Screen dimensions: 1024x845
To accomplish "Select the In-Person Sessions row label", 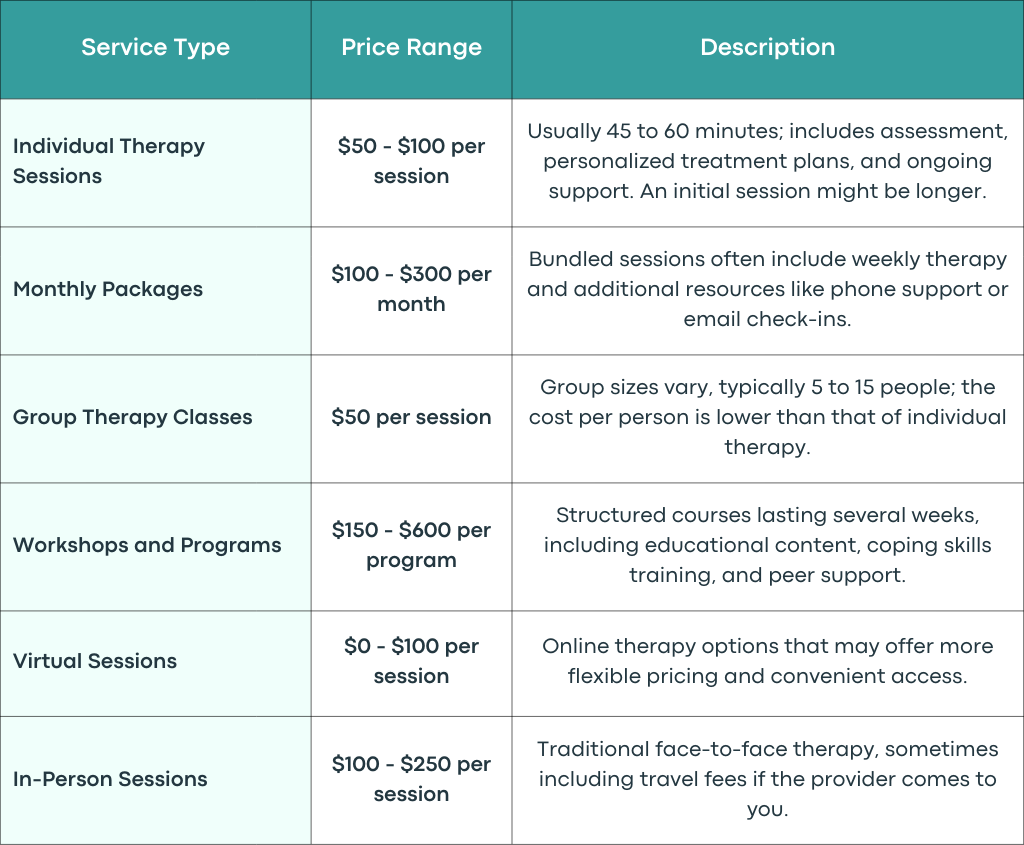I will [110, 779].
